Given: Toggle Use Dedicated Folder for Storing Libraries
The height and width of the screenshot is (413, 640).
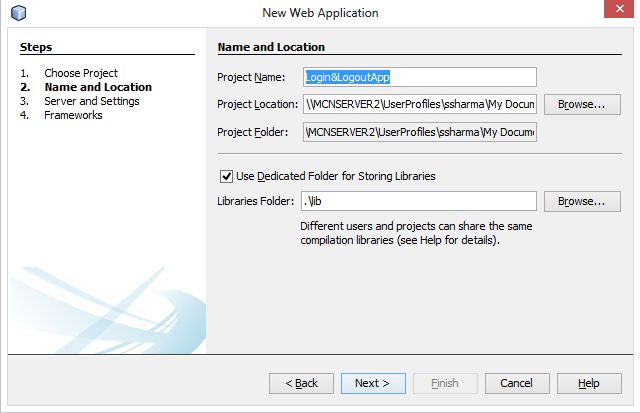Looking at the screenshot, I should click(x=225, y=176).
